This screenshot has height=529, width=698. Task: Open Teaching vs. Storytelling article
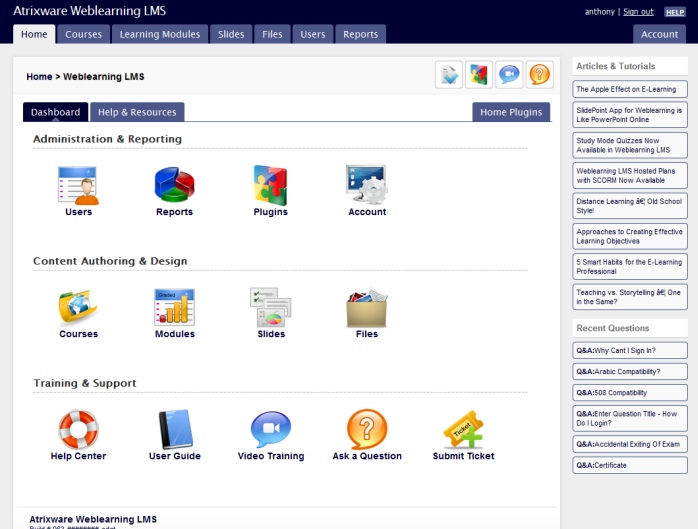pyautogui.click(x=630, y=297)
